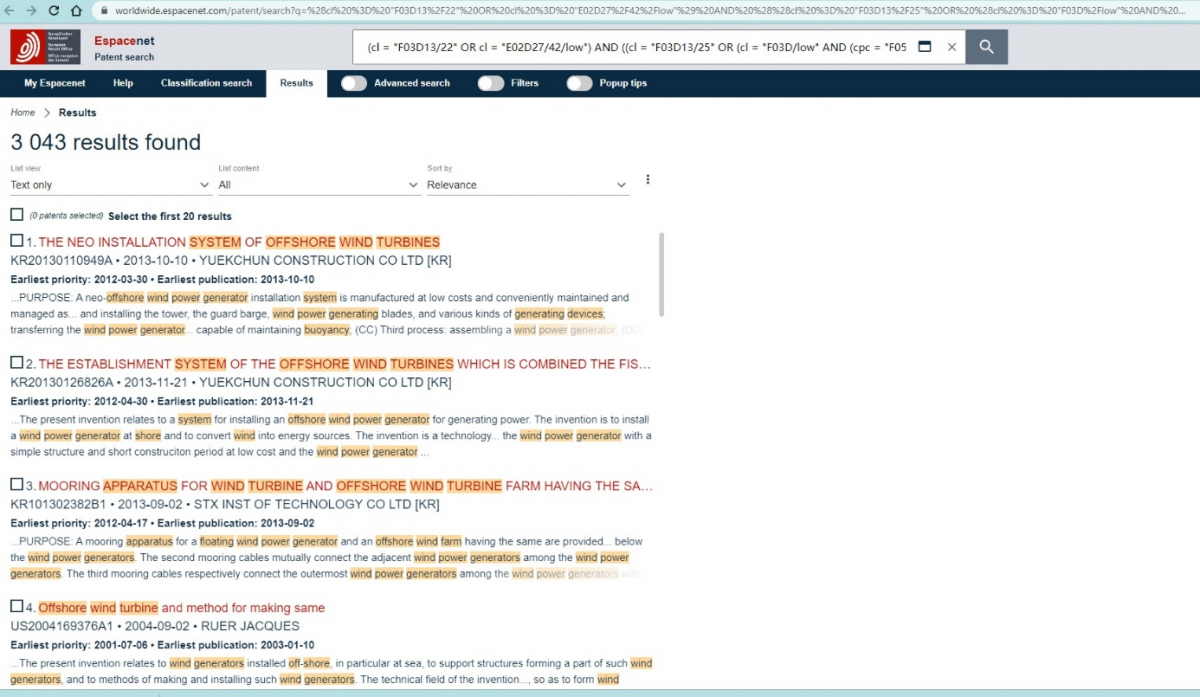
Task: Click the Home breadcrumb link
Action: point(22,113)
